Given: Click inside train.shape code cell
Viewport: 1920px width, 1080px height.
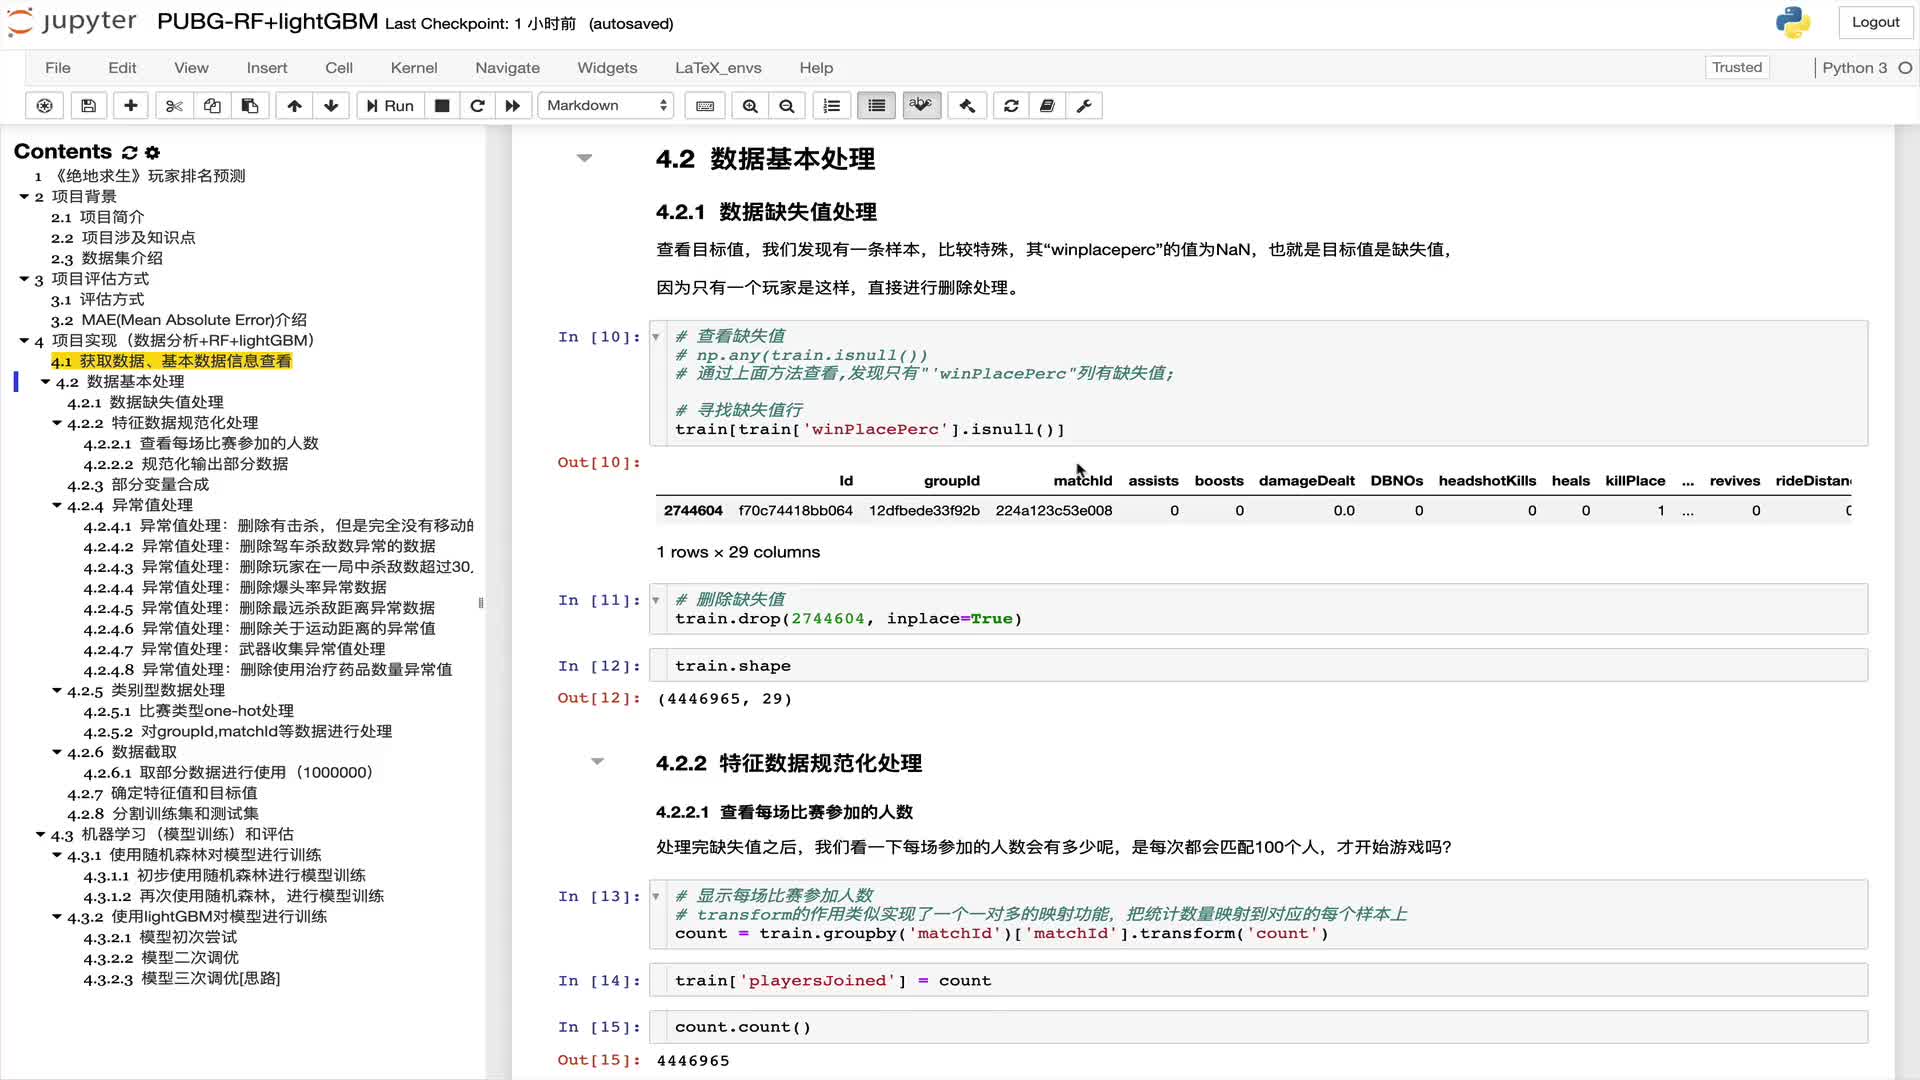Looking at the screenshot, I should click(x=1259, y=666).
